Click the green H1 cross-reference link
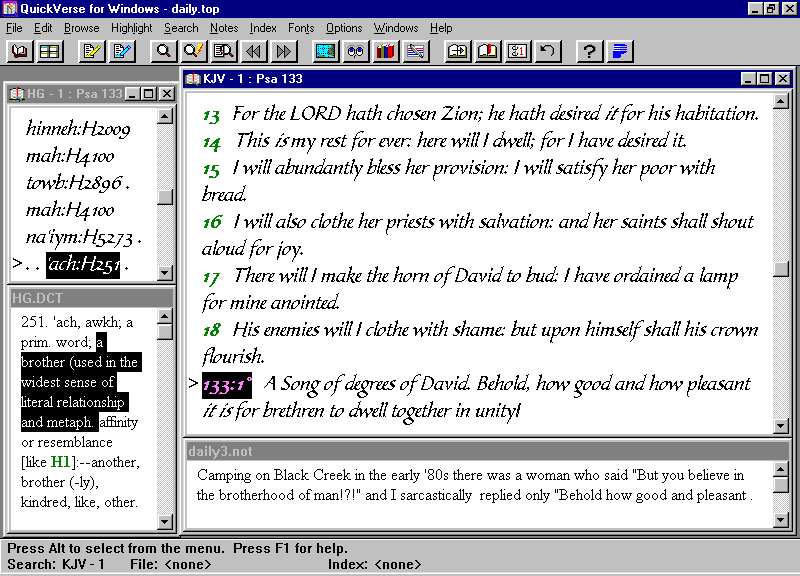This screenshot has width=800, height=576. pos(60,462)
